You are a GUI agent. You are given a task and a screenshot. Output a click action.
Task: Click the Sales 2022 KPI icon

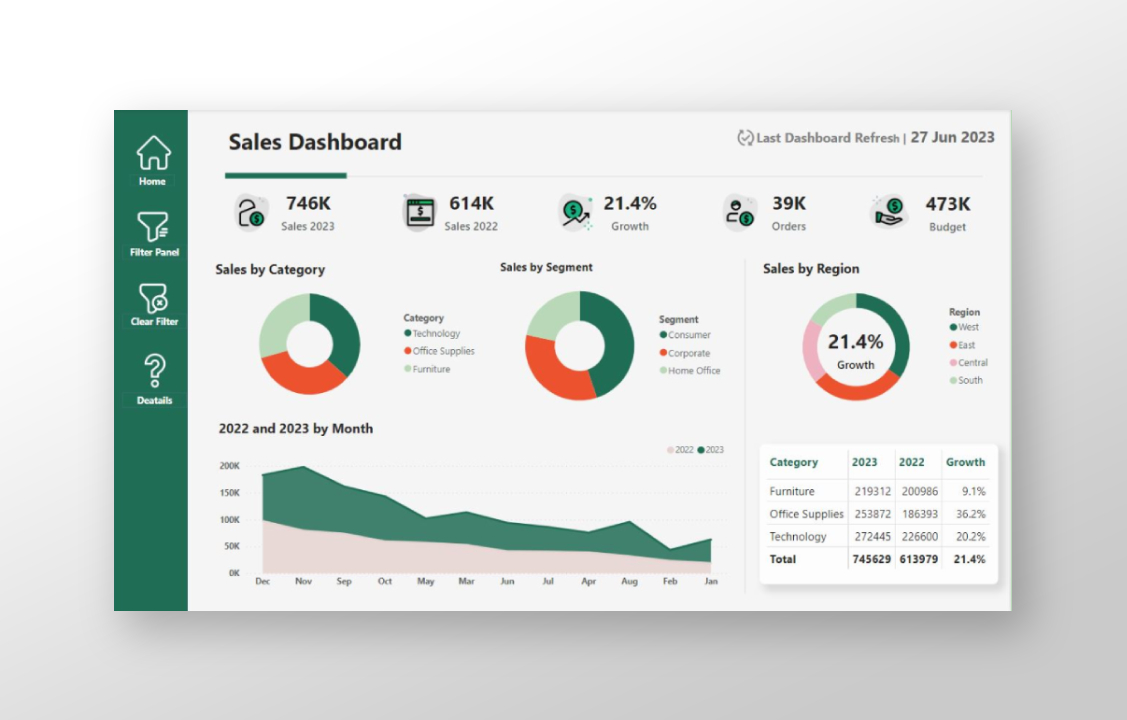419,213
